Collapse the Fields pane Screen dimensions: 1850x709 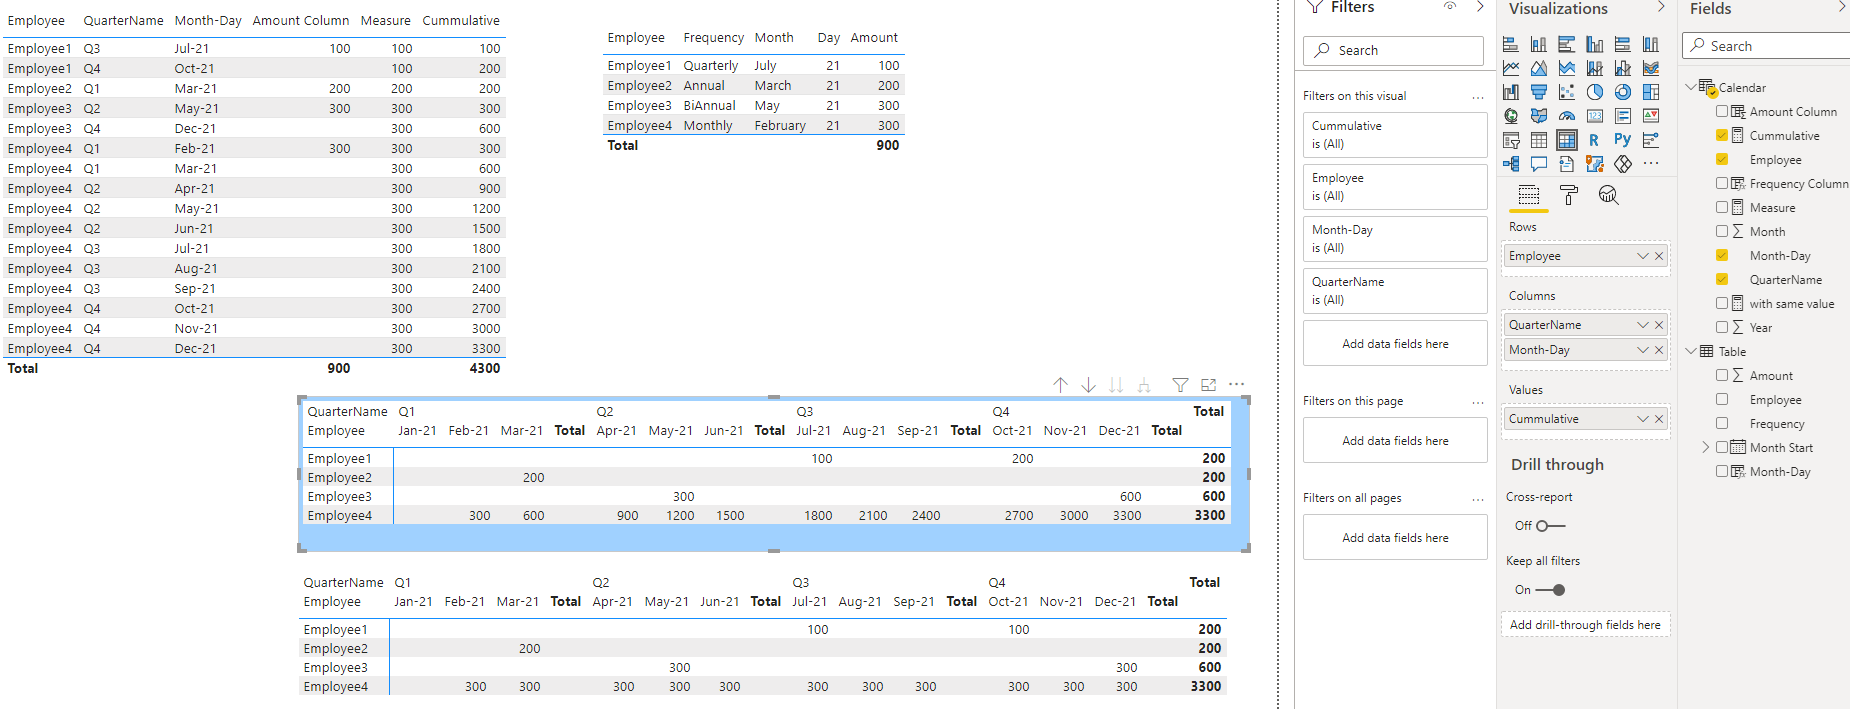click(x=1842, y=7)
